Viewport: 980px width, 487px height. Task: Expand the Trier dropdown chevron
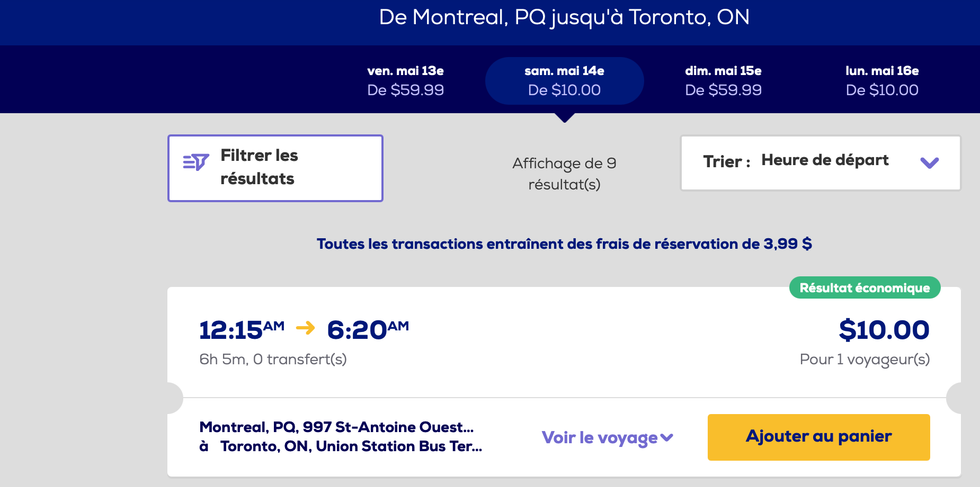pos(929,162)
